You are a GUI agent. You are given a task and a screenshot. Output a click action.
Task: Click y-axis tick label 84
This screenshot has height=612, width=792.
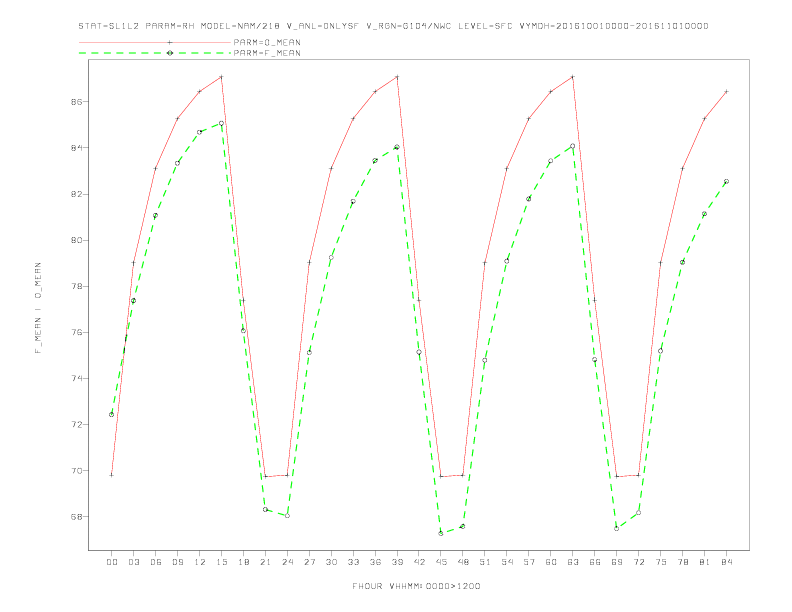click(76, 147)
